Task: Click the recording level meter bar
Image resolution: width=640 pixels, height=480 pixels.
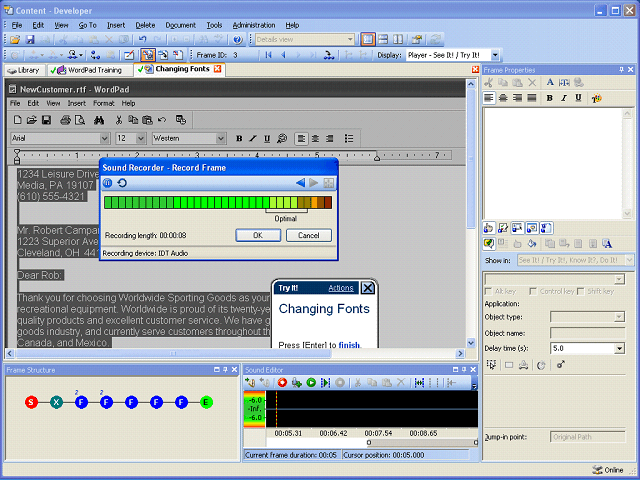Action: [x=218, y=202]
